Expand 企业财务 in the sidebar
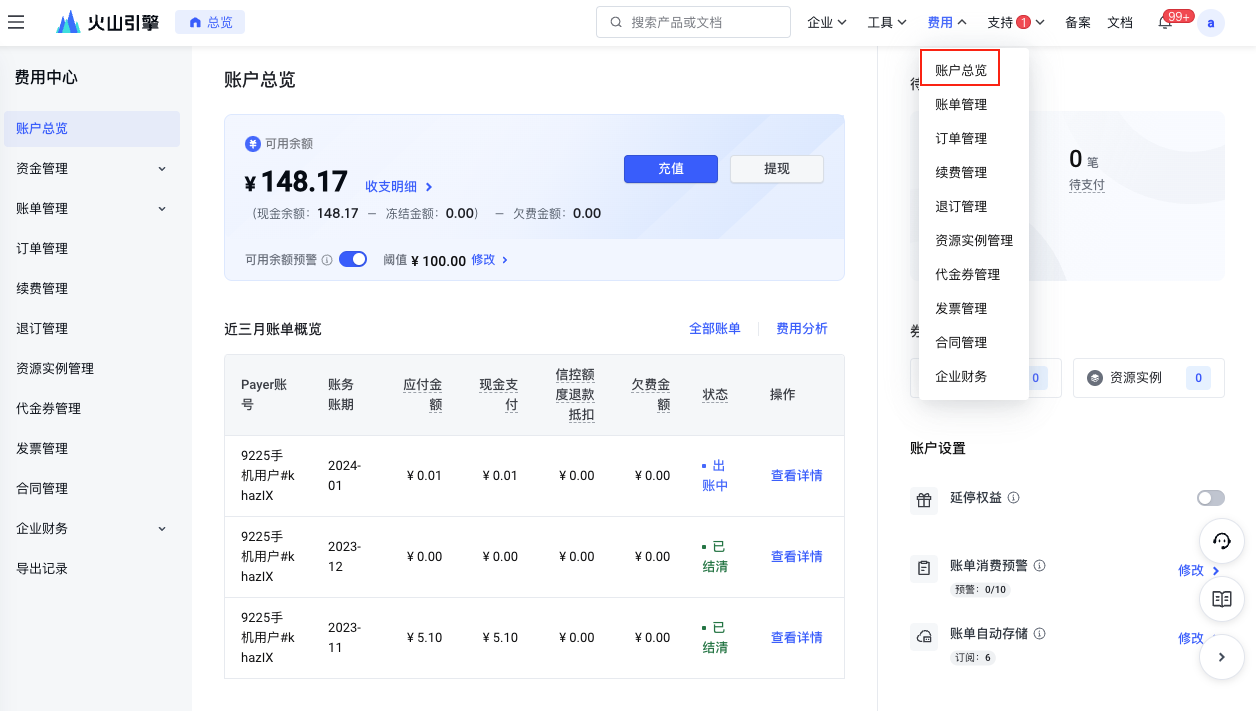Image resolution: width=1256 pixels, height=711 pixels. (90, 529)
